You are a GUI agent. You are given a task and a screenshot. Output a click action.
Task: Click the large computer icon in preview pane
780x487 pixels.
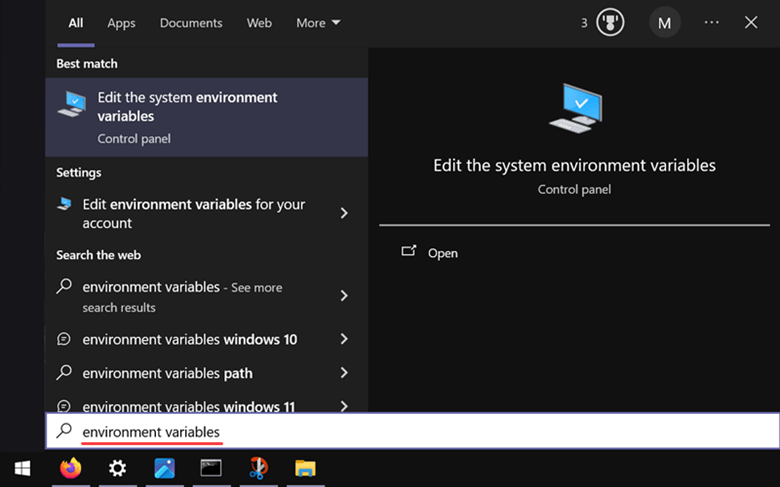576,108
